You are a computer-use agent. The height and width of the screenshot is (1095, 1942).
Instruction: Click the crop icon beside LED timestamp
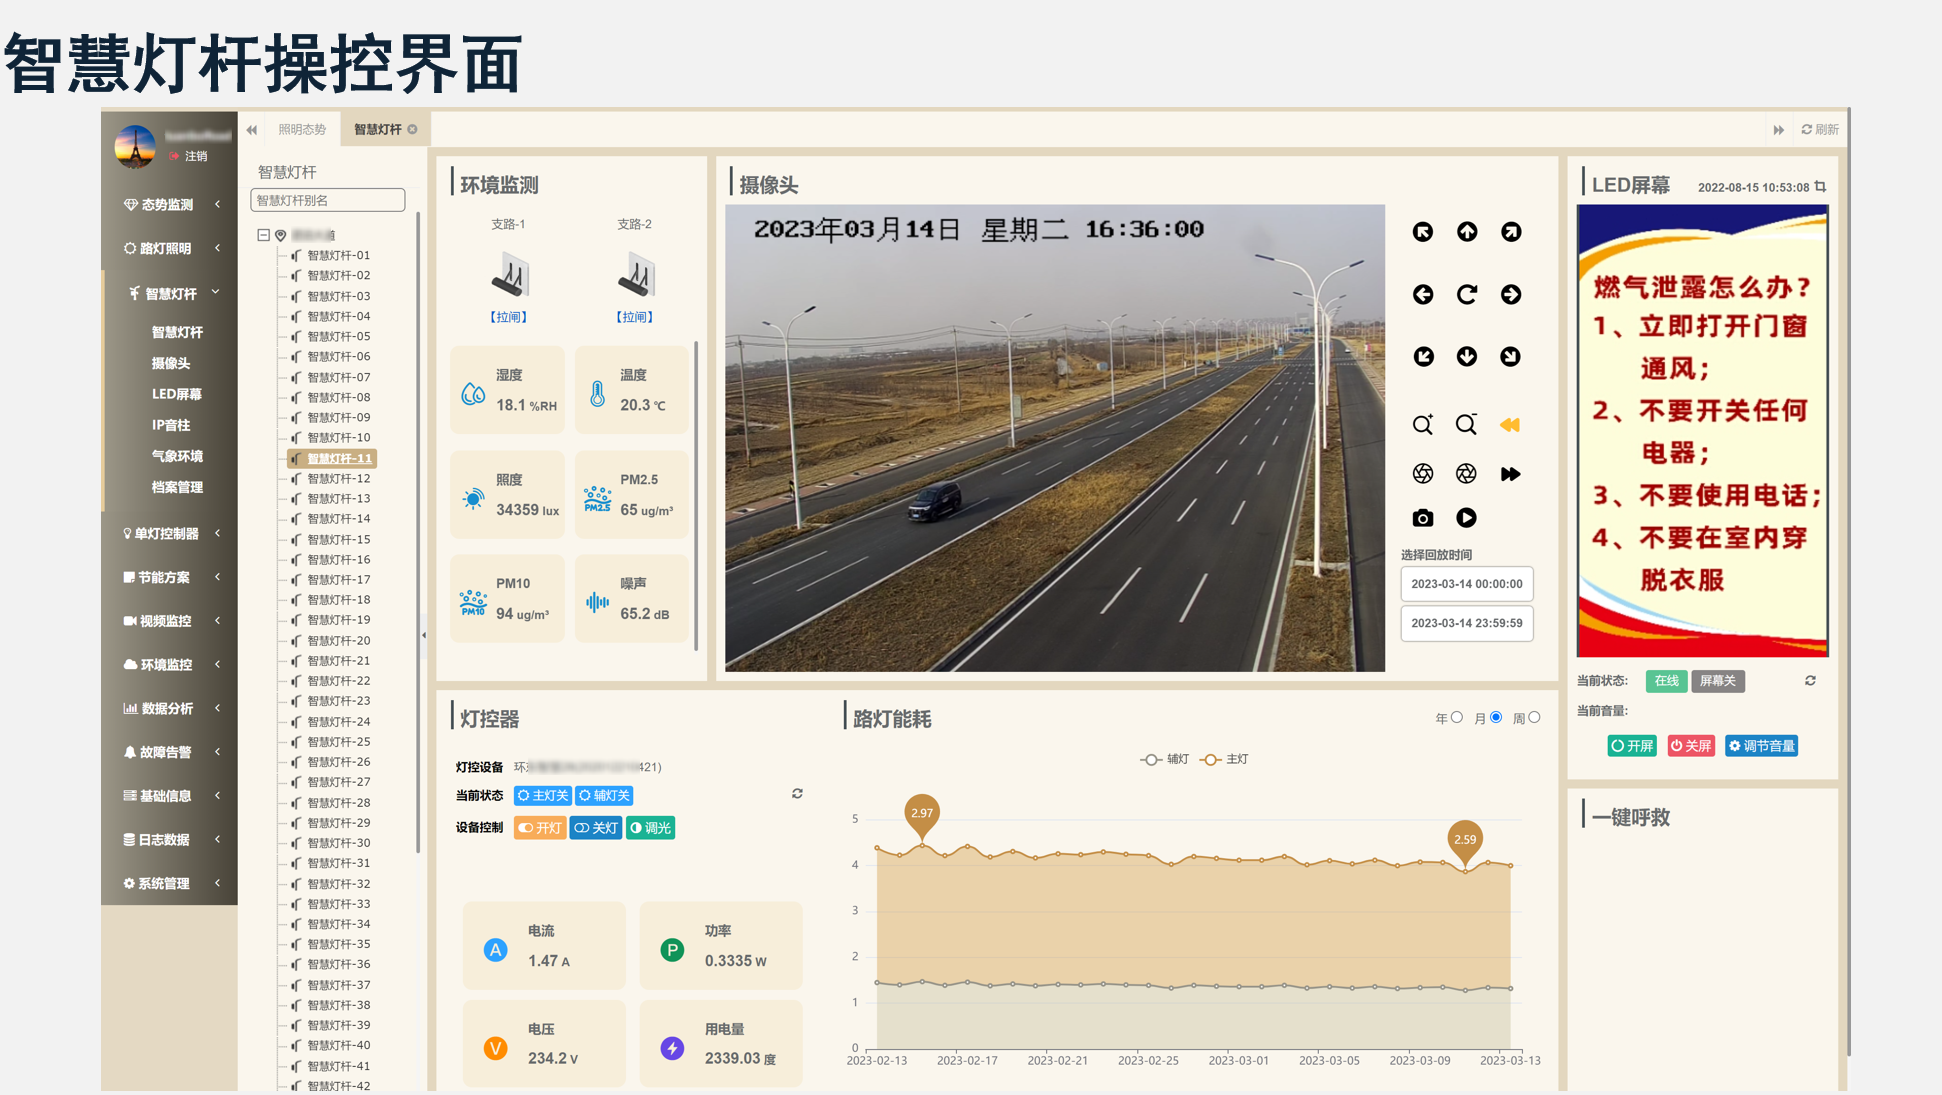click(x=1821, y=187)
